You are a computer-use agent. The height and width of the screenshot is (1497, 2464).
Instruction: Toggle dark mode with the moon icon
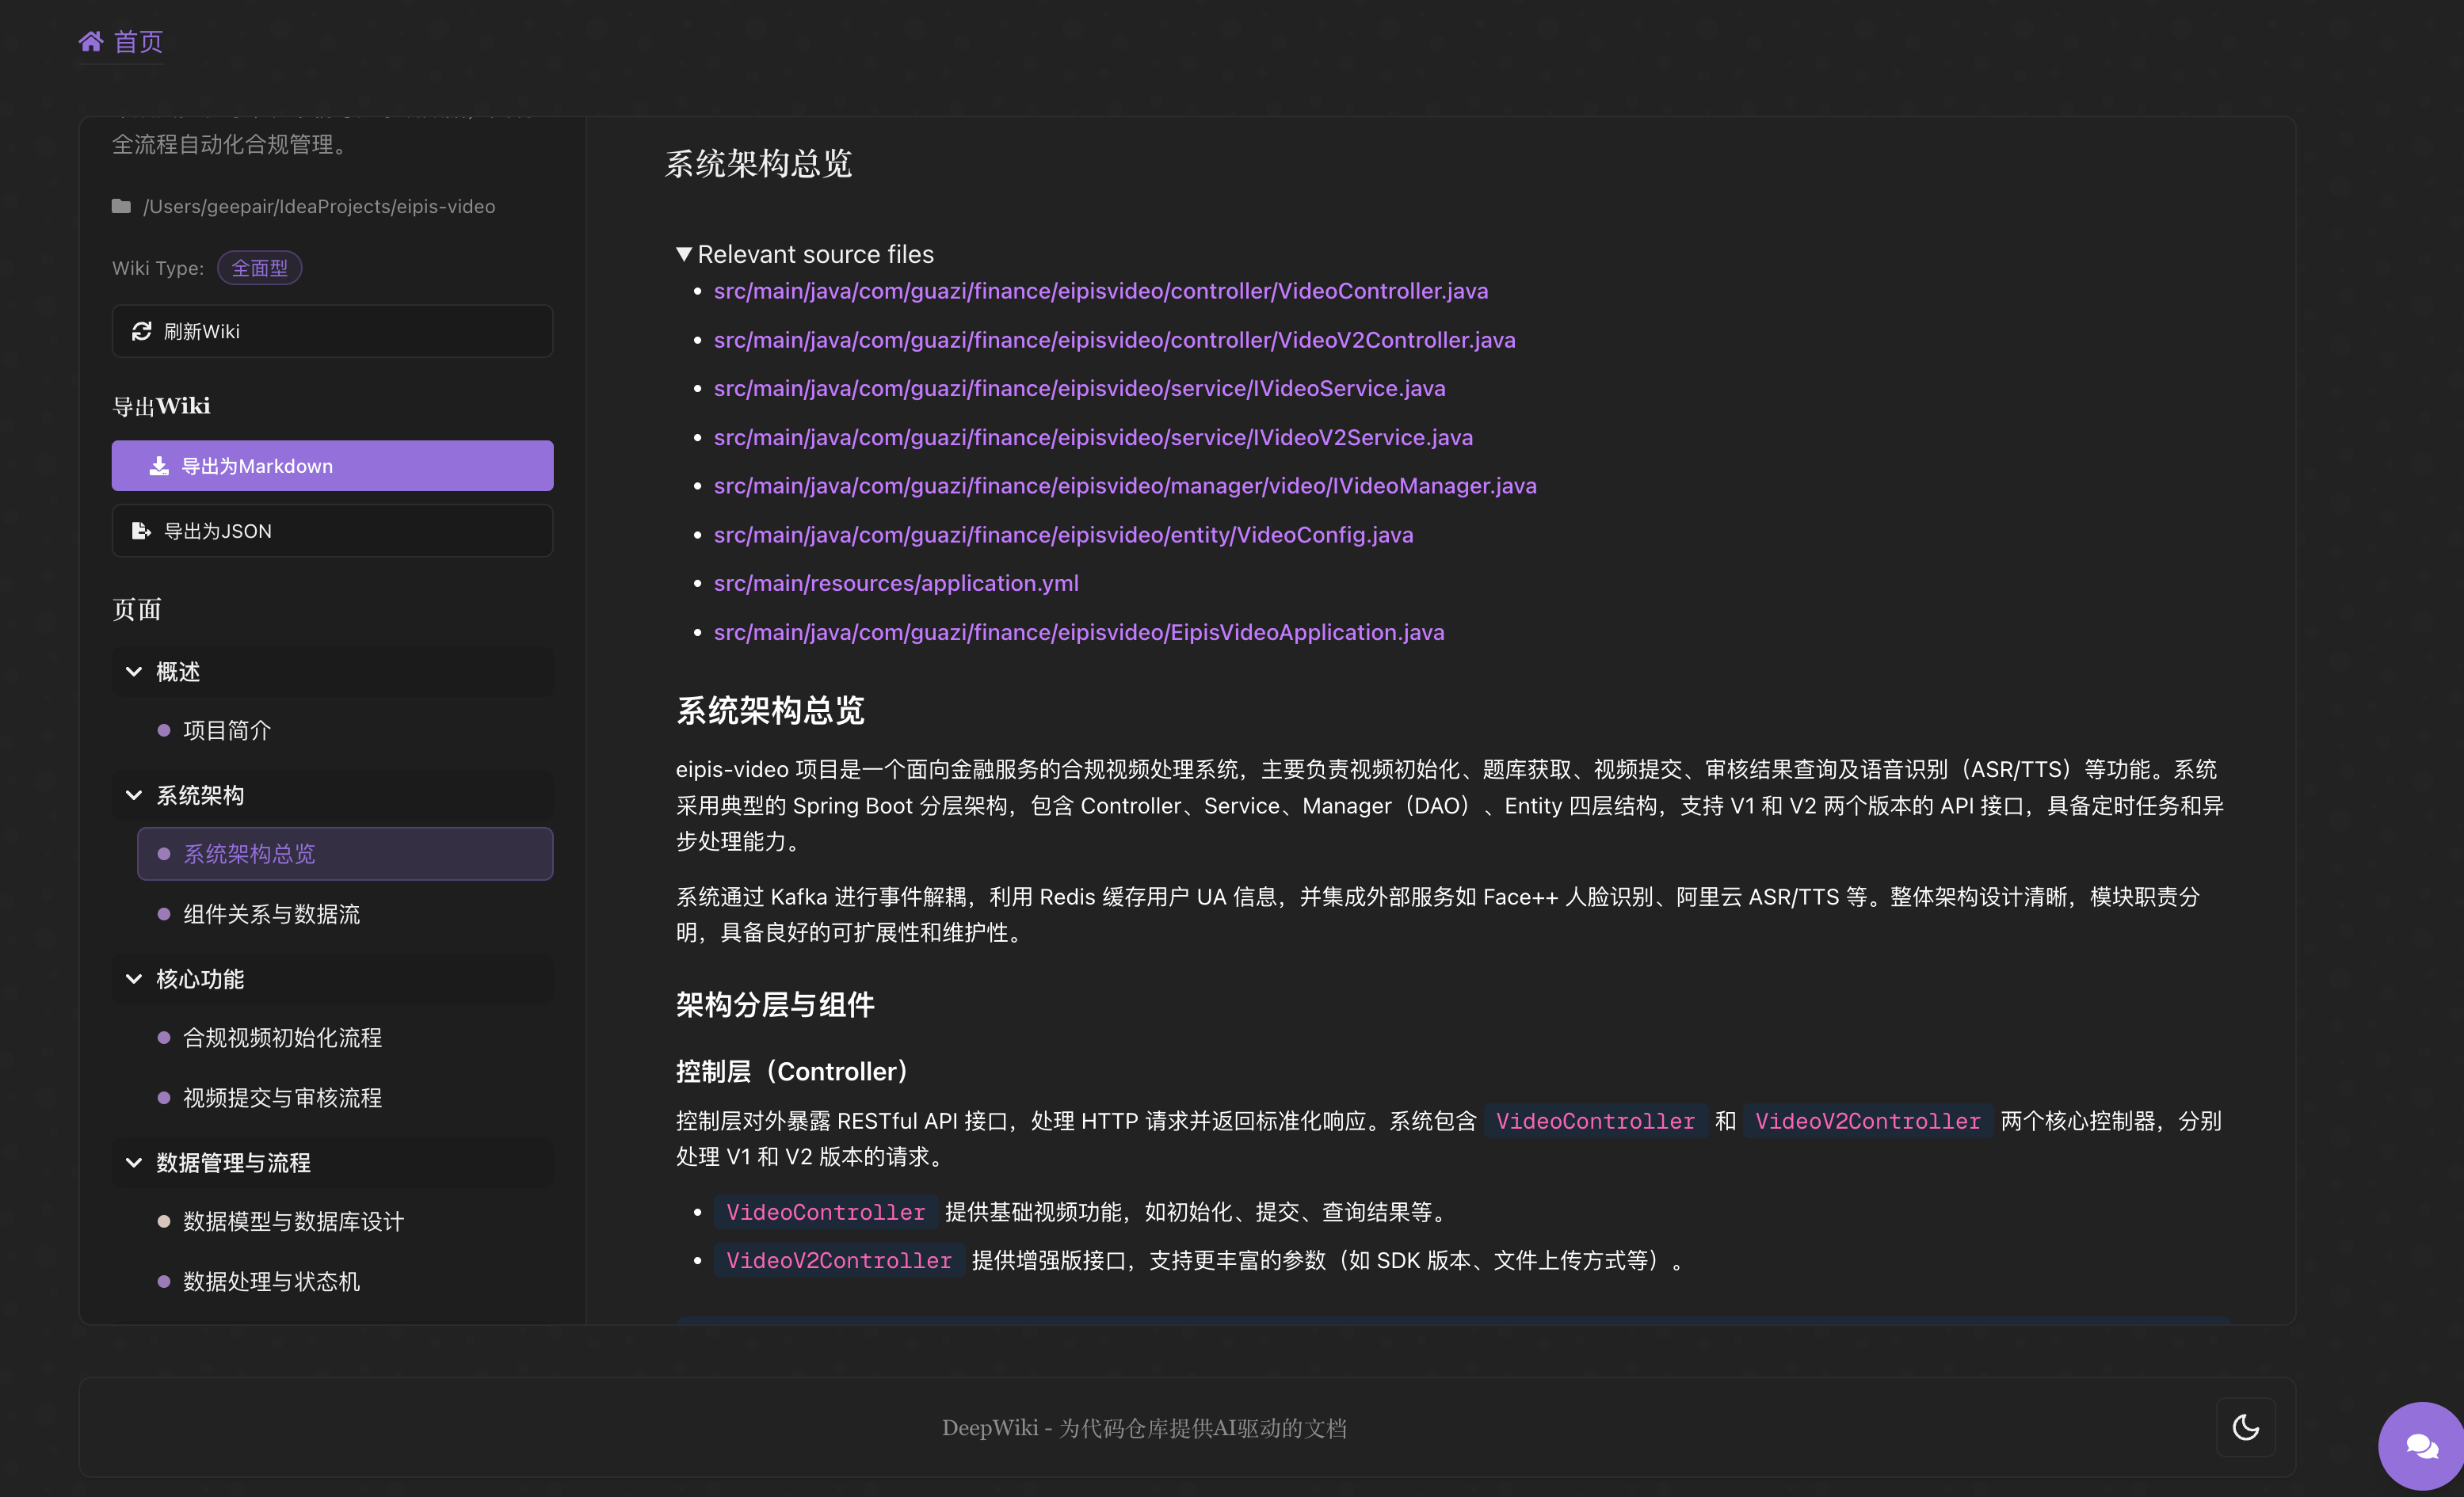(2245, 1427)
